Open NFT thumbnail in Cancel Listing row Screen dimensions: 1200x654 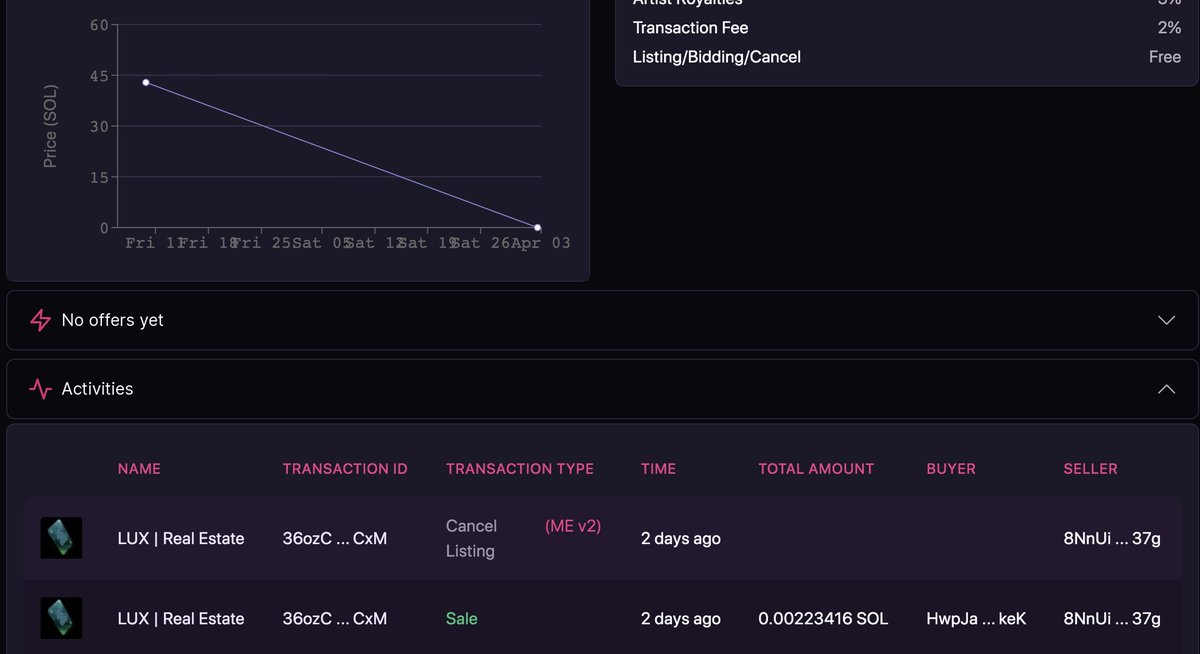tap(61, 538)
